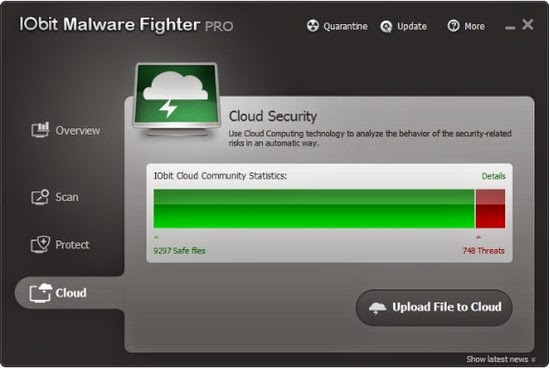Select the Cloud tab label
550x369 pixels.
pos(71,293)
